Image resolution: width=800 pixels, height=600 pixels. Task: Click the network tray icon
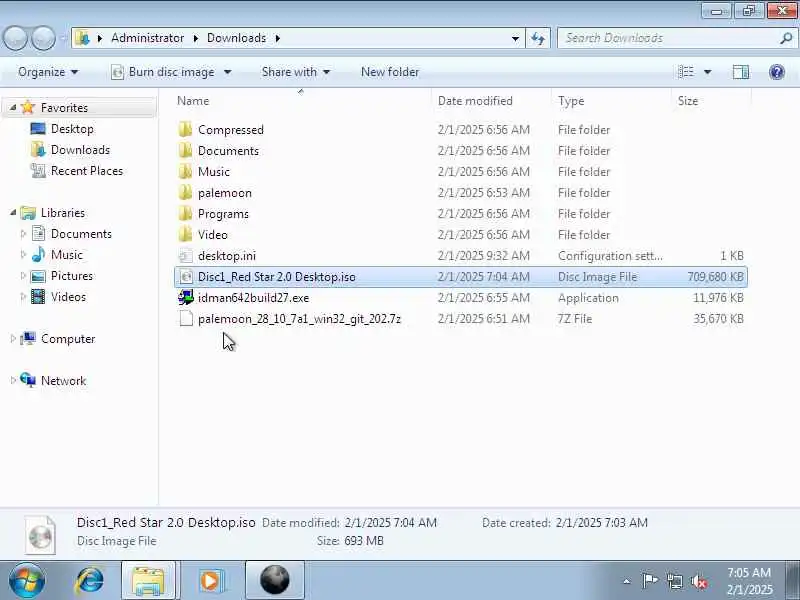[675, 581]
